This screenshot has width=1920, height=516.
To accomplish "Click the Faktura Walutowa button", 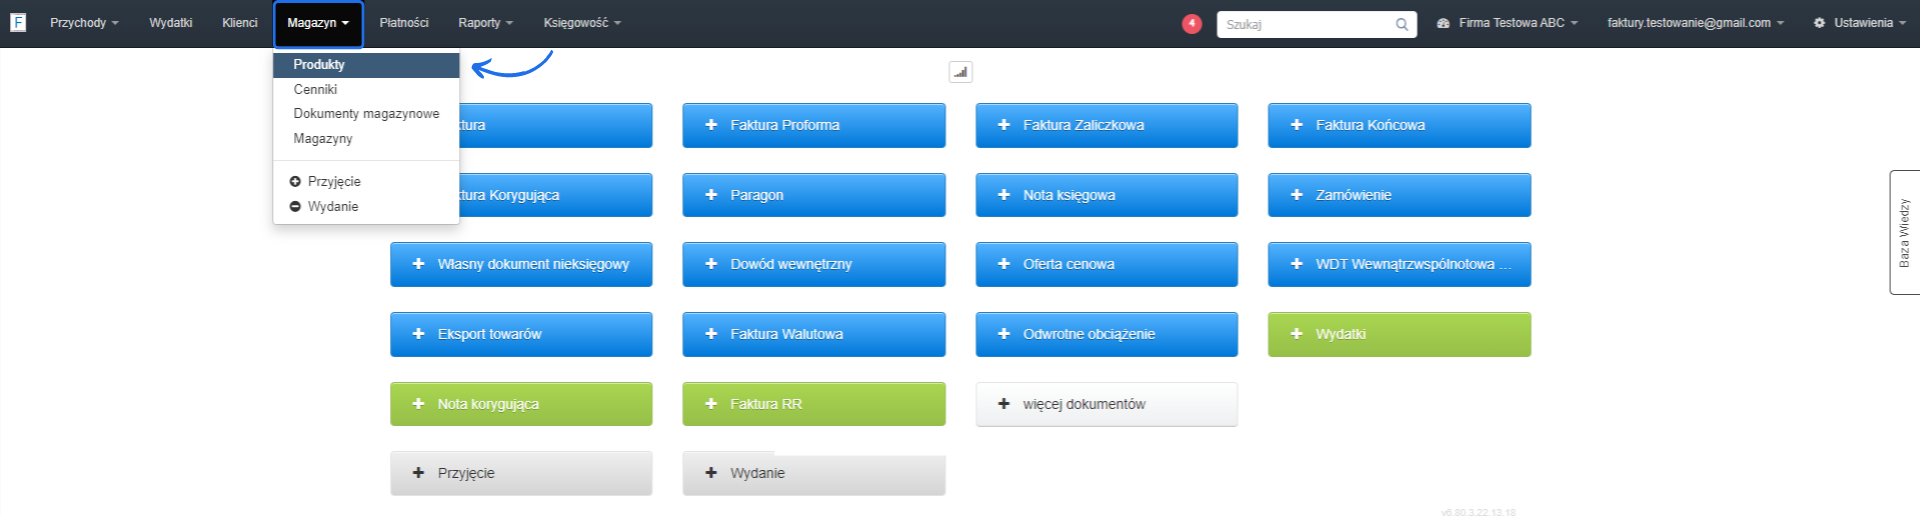I will click(814, 334).
